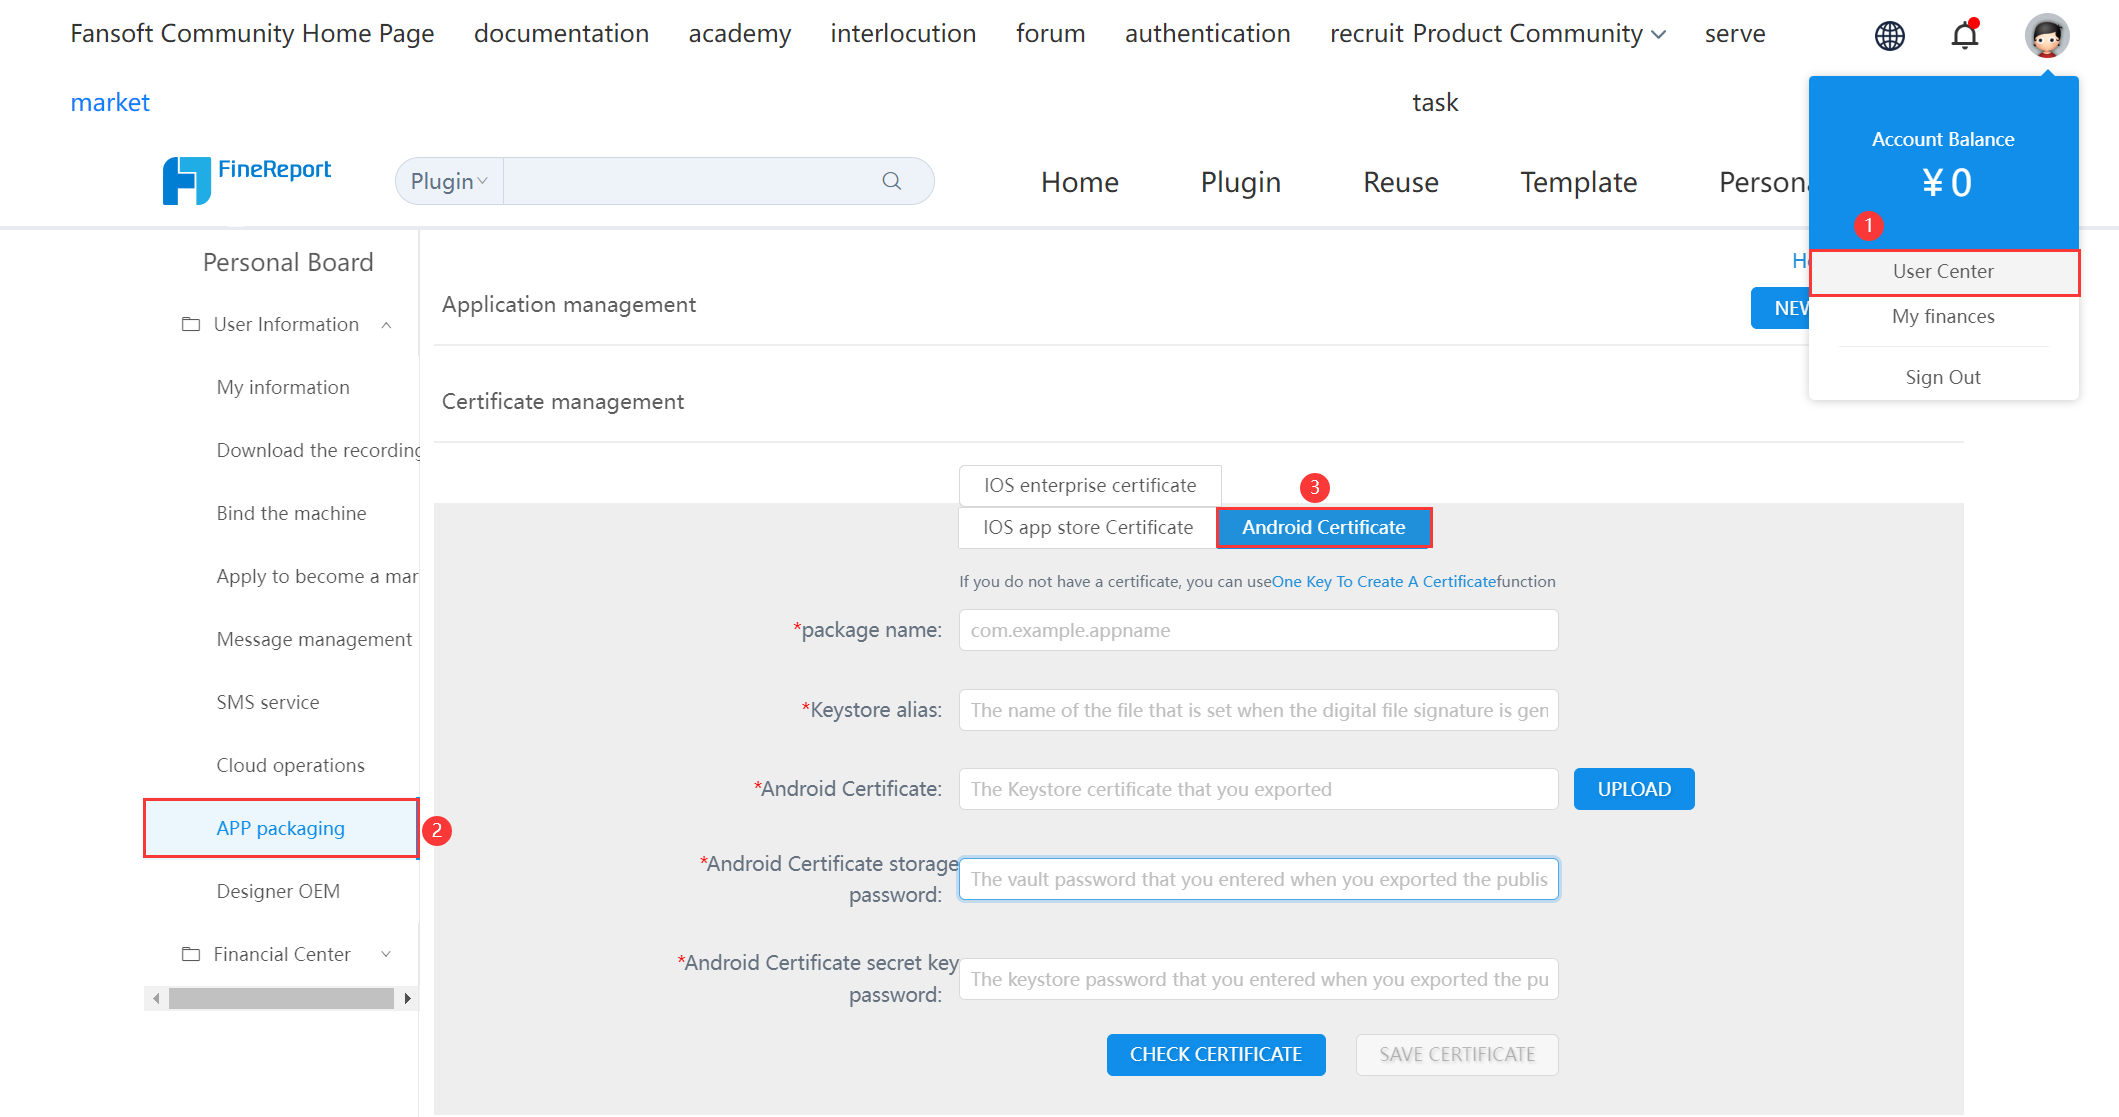
Task: Open the Plugin nav item
Action: coord(1240,182)
